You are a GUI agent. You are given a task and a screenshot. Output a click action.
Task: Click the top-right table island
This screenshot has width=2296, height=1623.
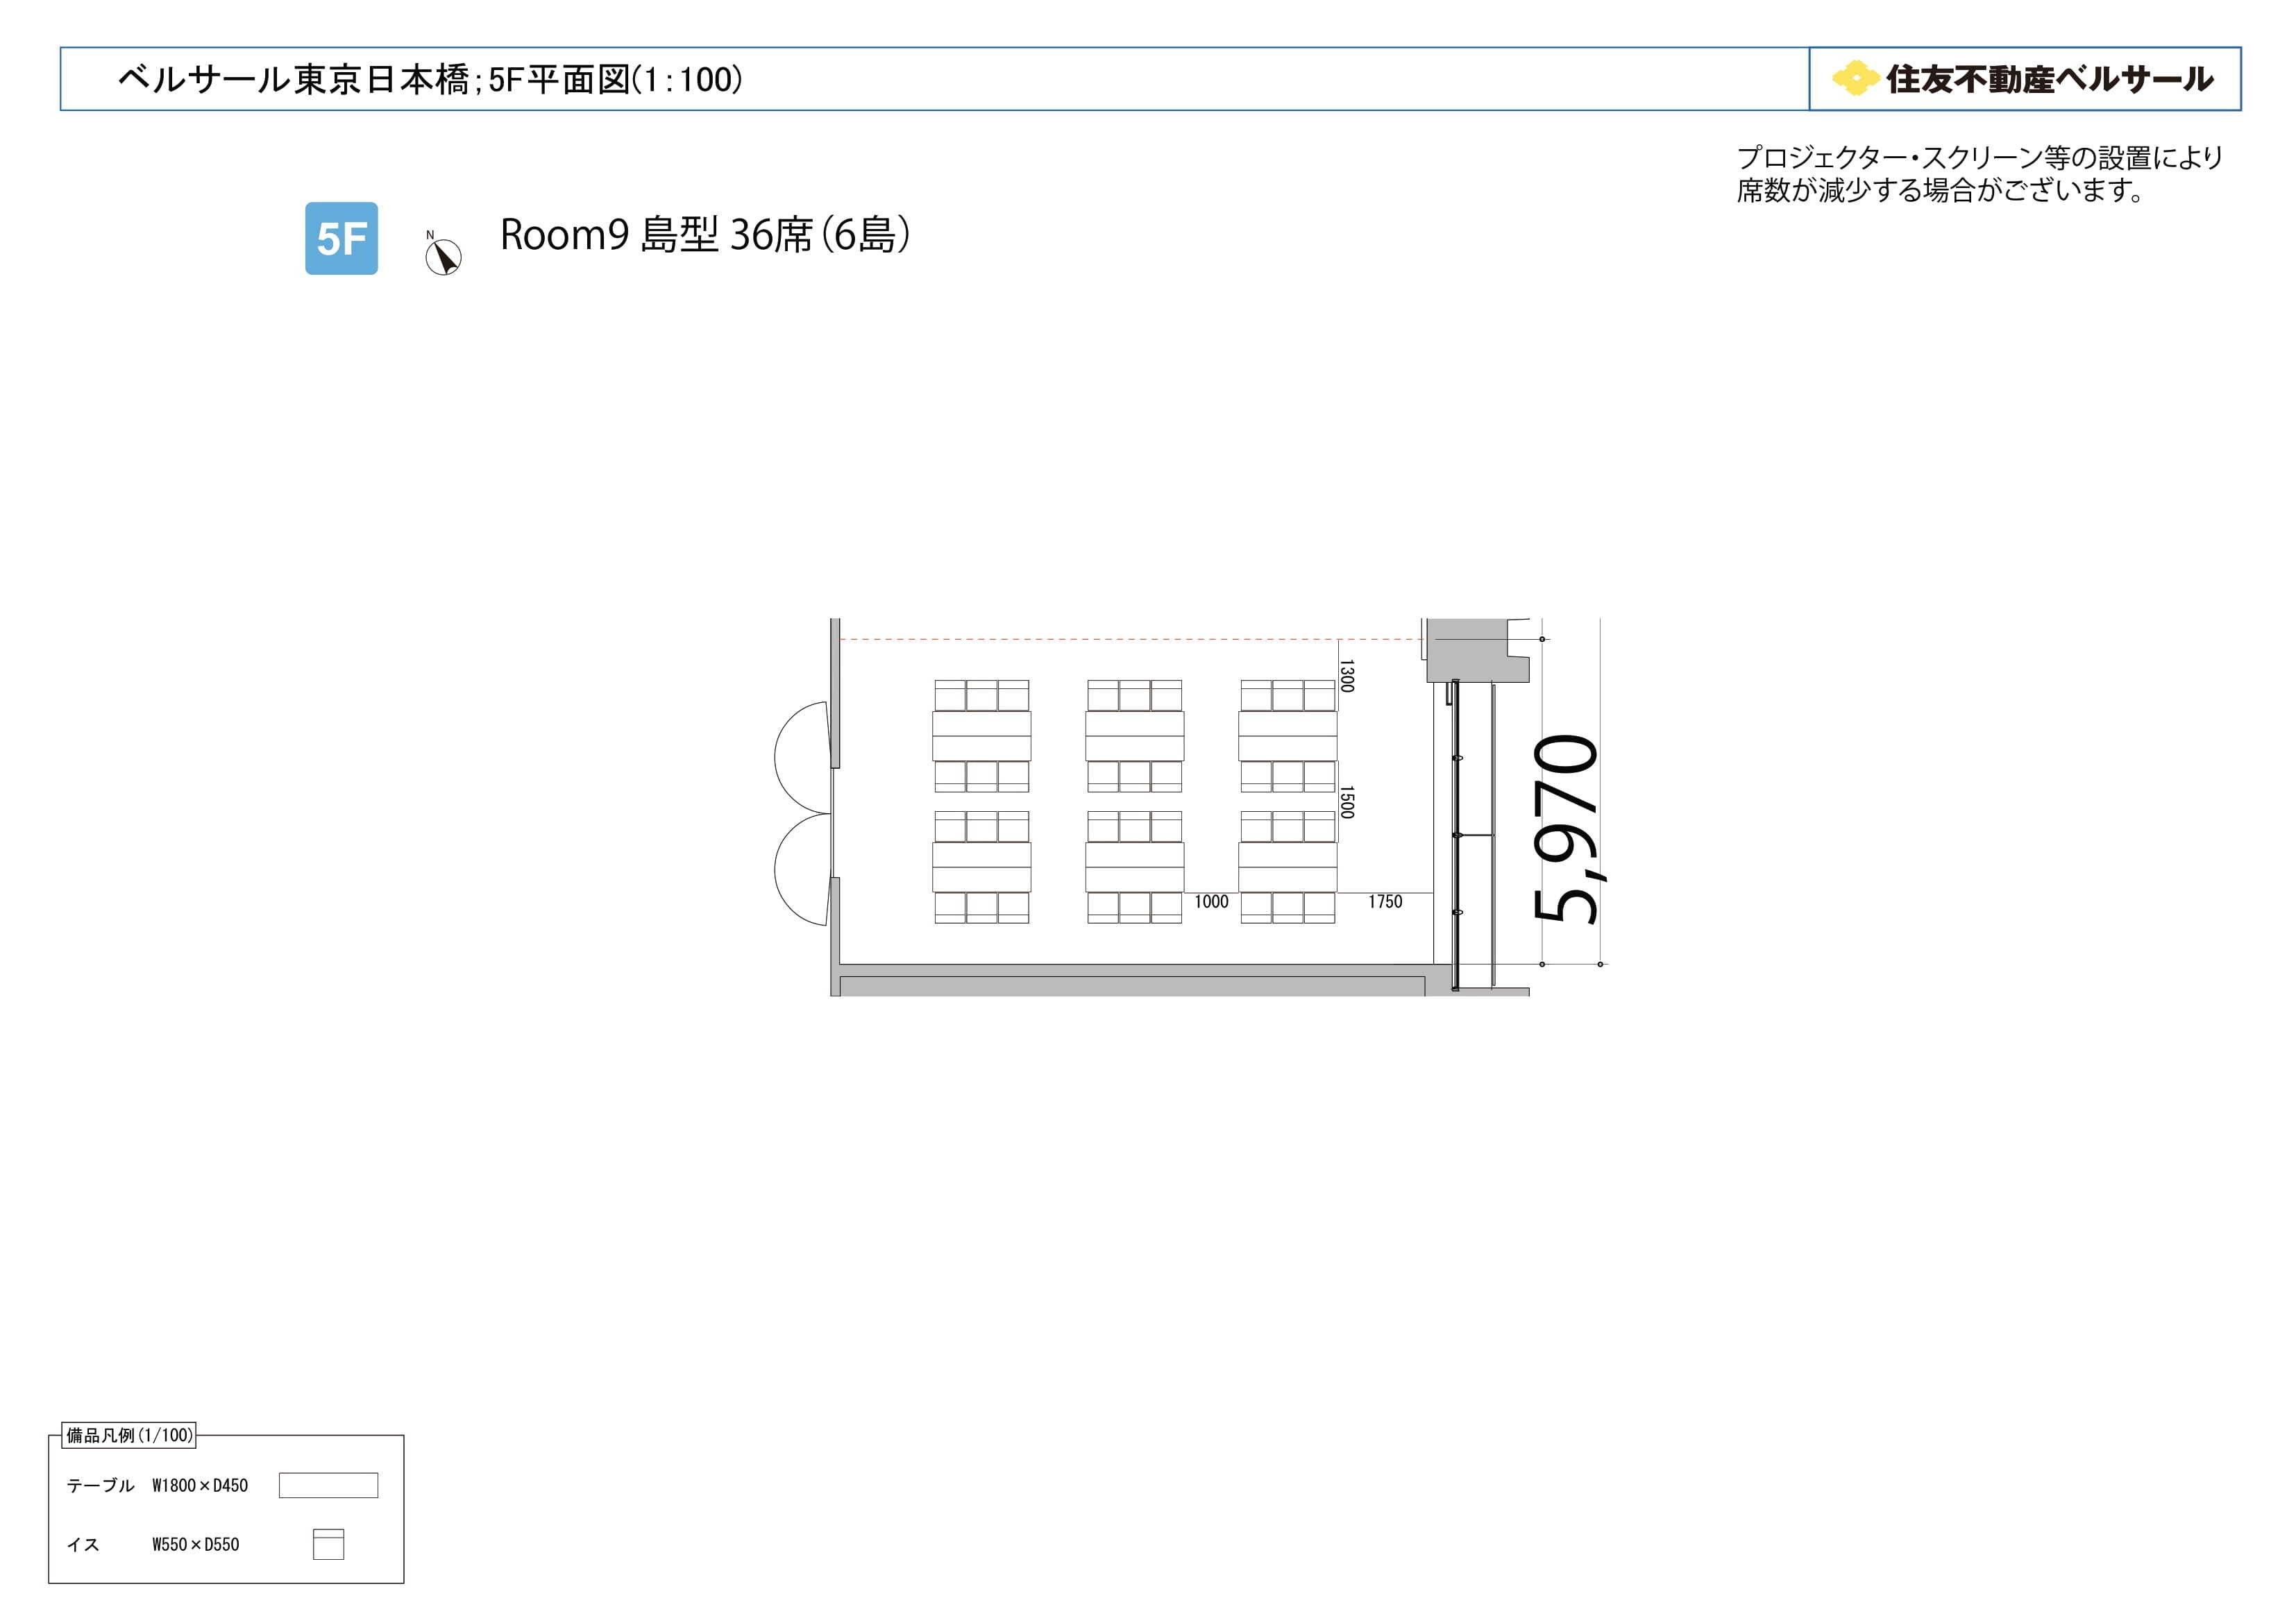1288,736
